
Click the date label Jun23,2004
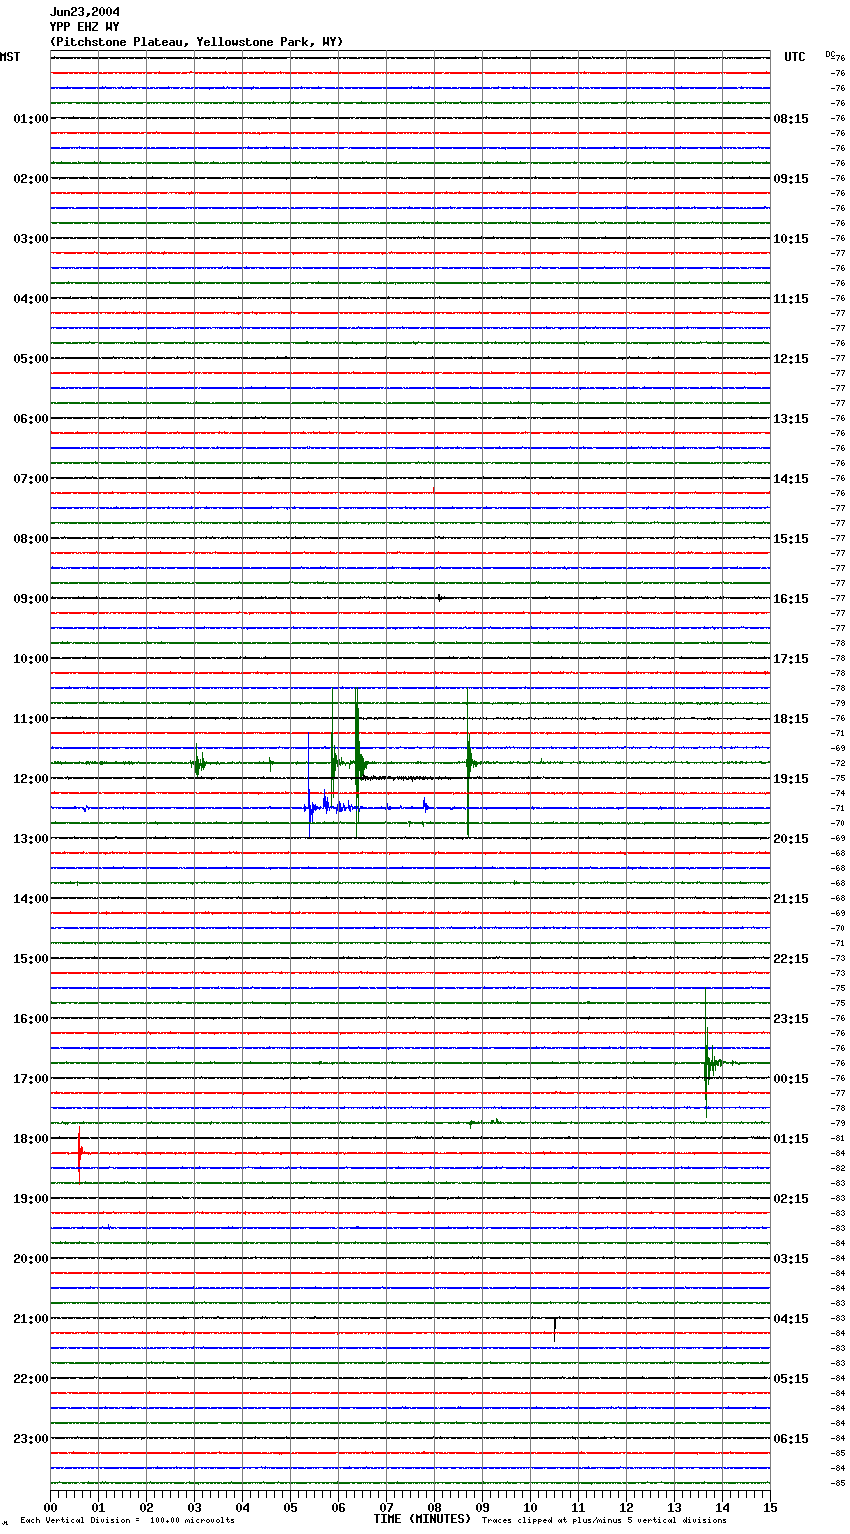click(84, 12)
